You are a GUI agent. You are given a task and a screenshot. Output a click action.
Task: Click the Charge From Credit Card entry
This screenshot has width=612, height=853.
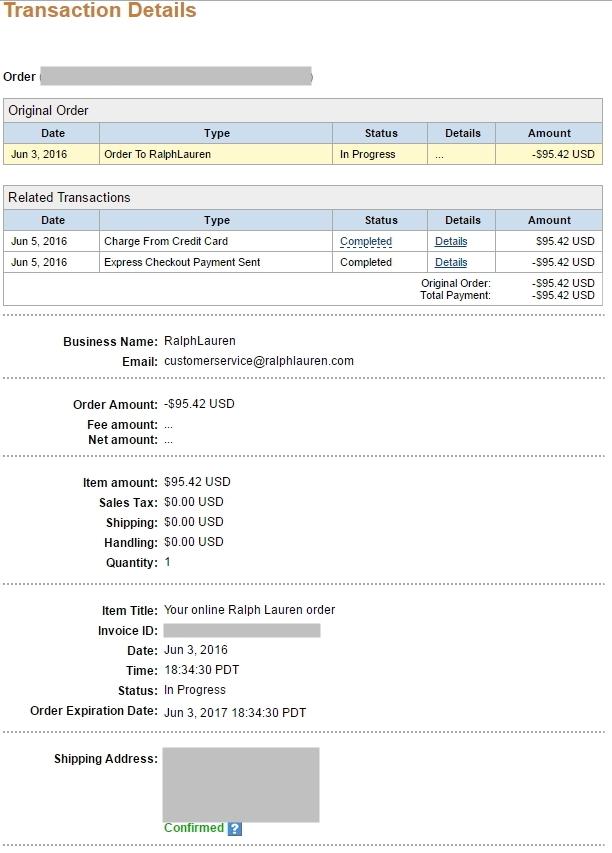coord(165,242)
